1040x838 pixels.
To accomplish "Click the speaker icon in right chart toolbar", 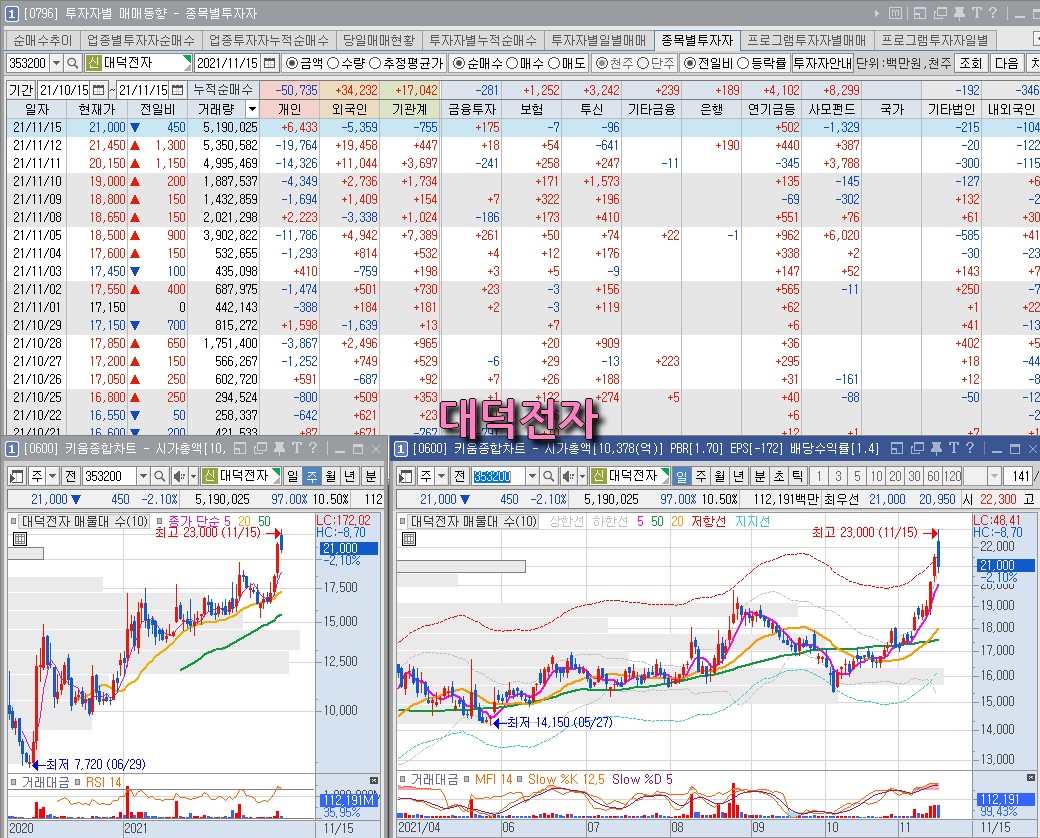I will click(x=568, y=476).
